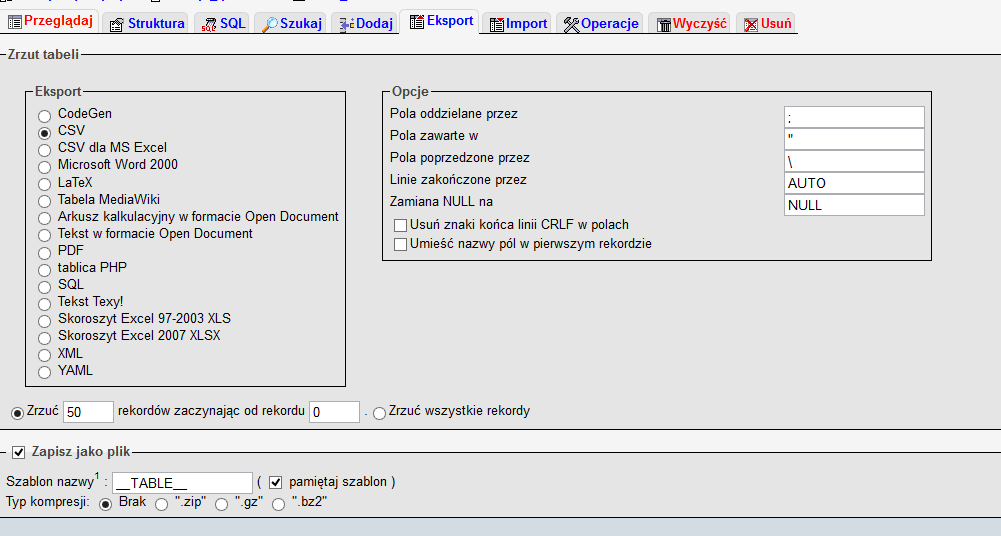Click the Szablon nazwy __TABLE__ field
Viewport: 1001px width, 536px height.
(183, 483)
